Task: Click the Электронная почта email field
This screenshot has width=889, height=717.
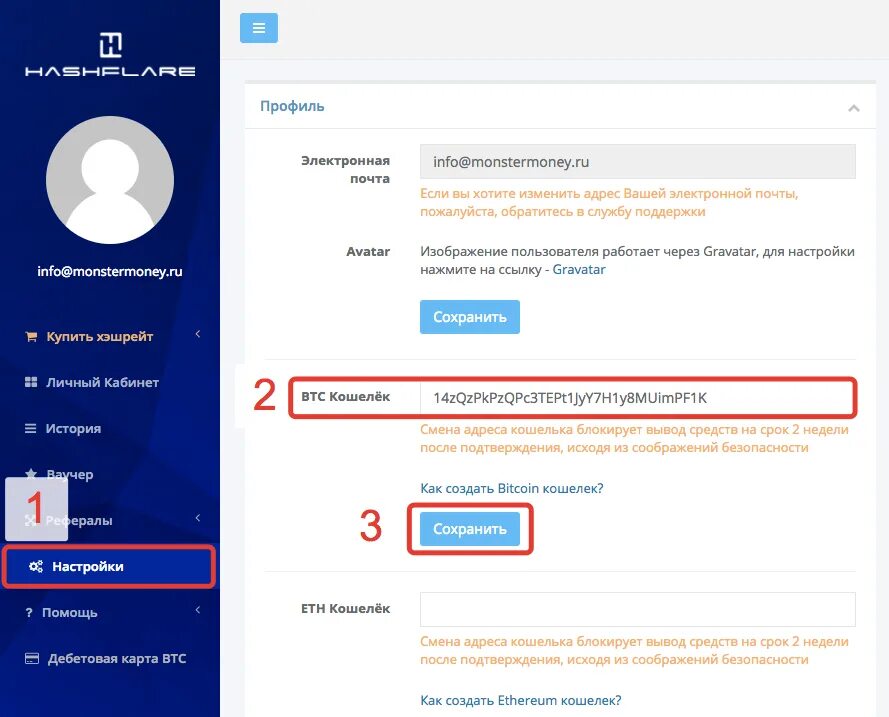Action: (637, 162)
